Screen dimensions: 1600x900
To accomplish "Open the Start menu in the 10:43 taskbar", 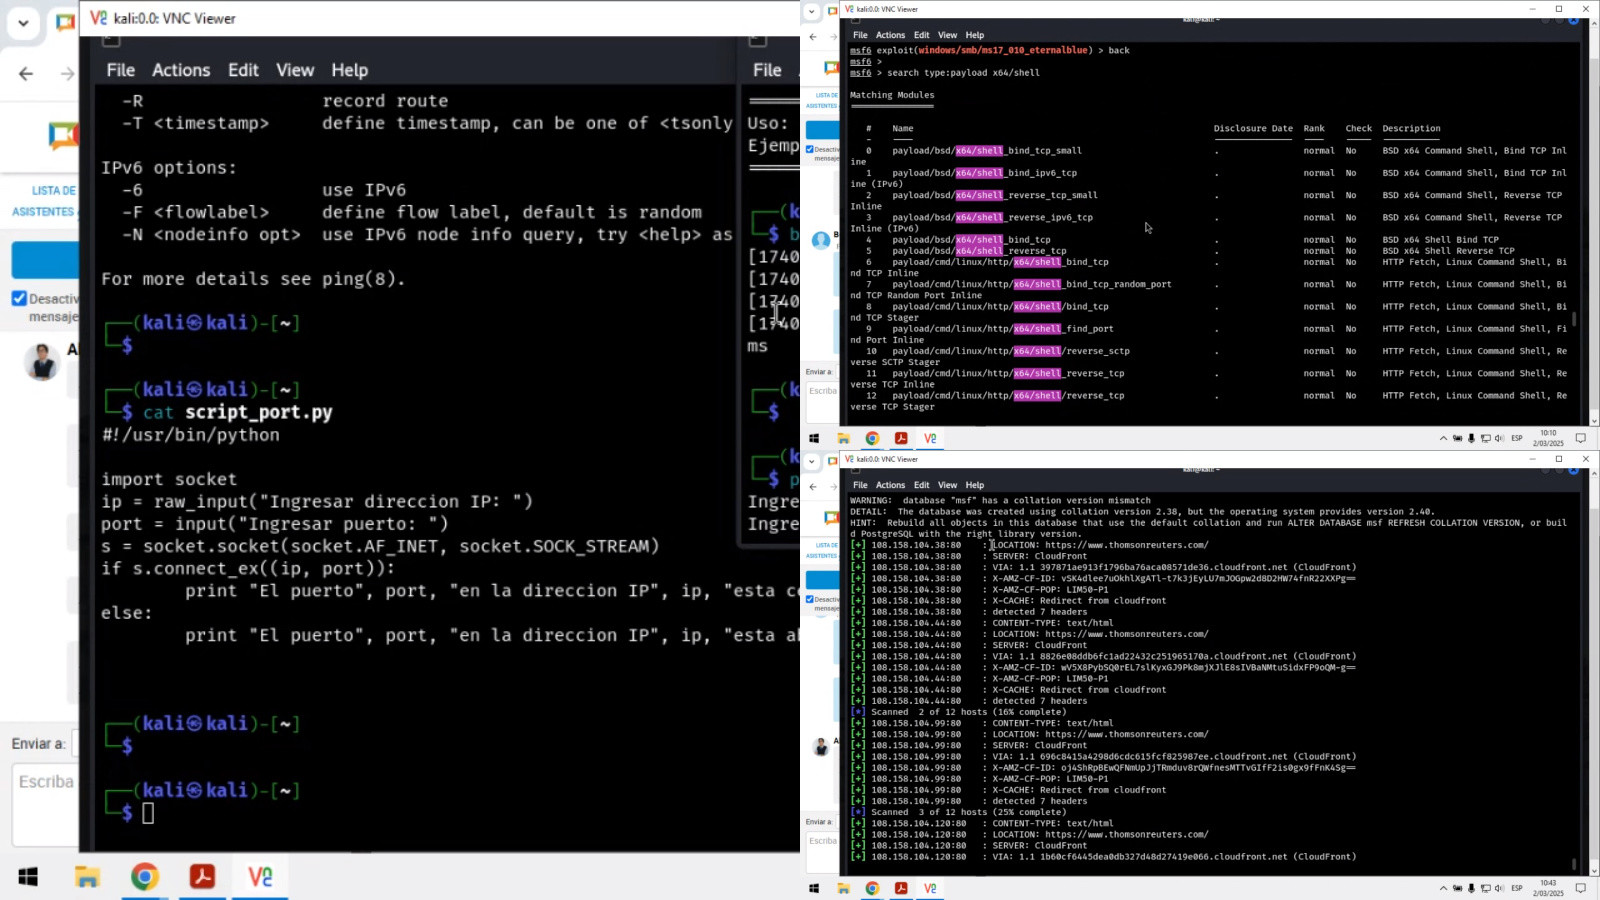I will [814, 888].
